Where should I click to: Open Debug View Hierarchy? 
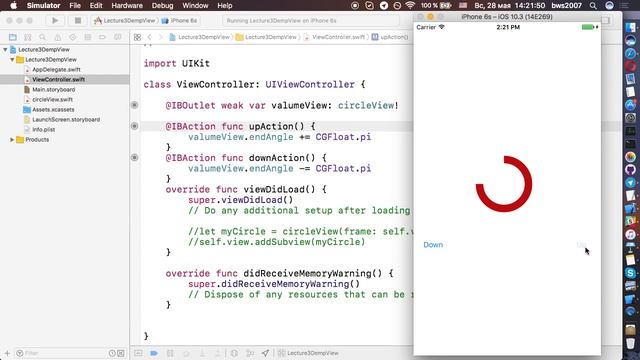click(234, 353)
